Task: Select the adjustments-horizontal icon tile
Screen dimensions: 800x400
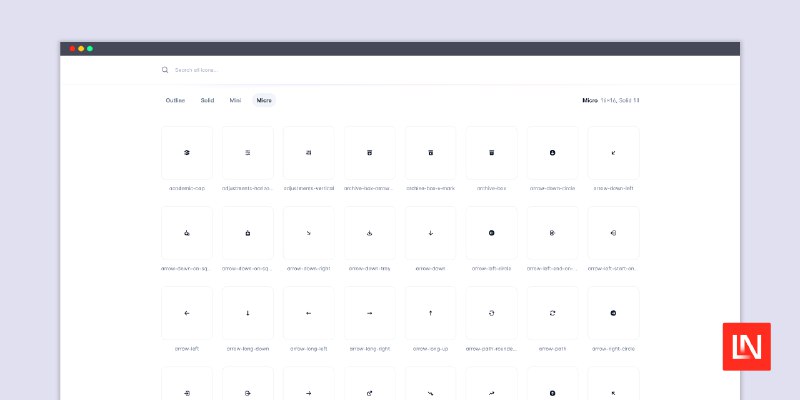Action: 247,153
